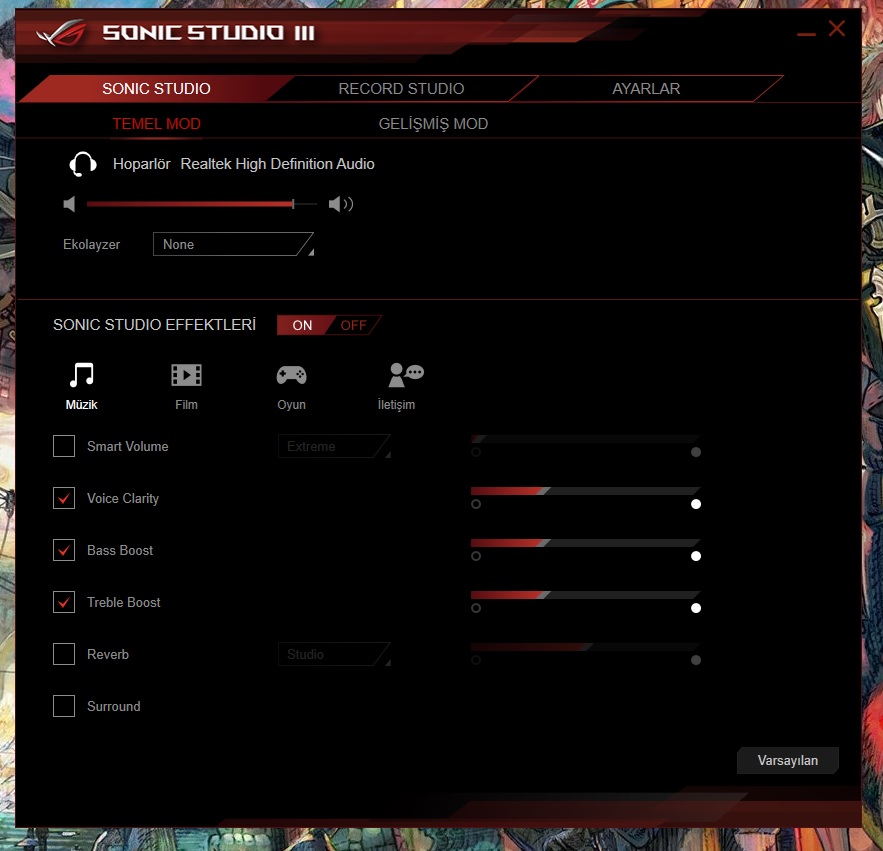883x851 pixels.
Task: Click the Realtek High Definition Audio label
Action: coord(277,164)
